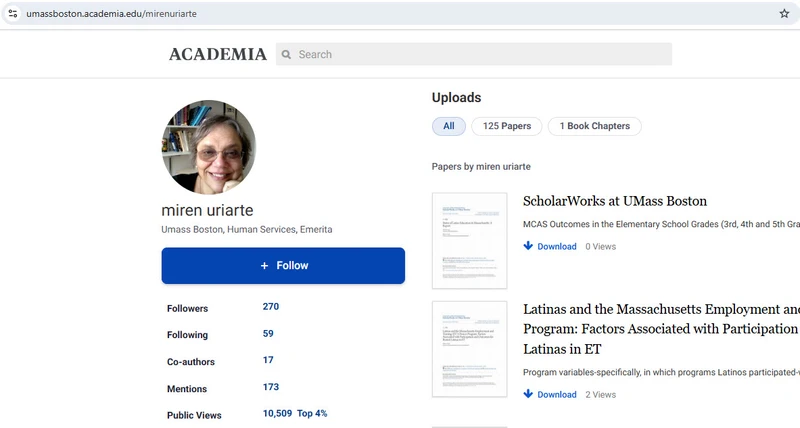Select the All uploads filter
The width and height of the screenshot is (800, 428).
click(x=449, y=126)
